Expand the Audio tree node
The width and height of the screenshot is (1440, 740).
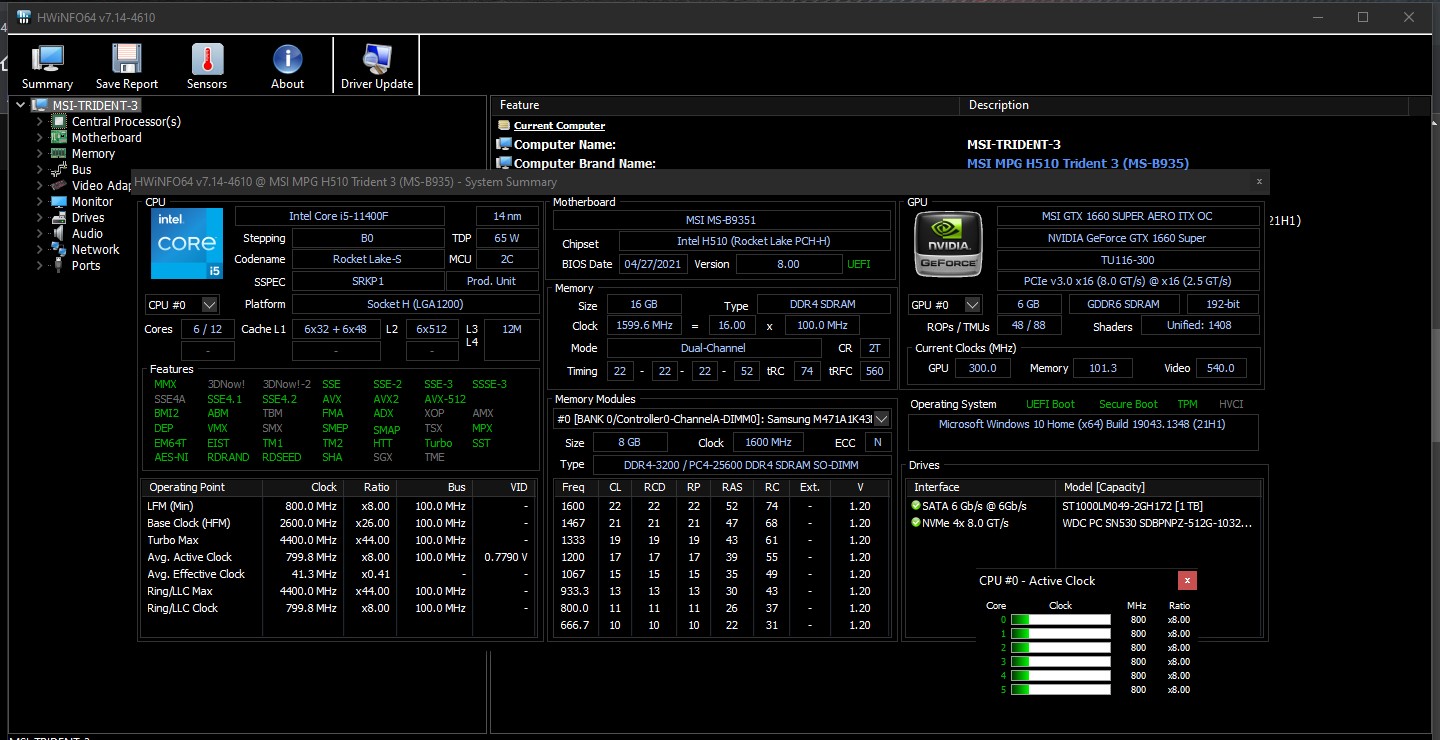pos(40,233)
